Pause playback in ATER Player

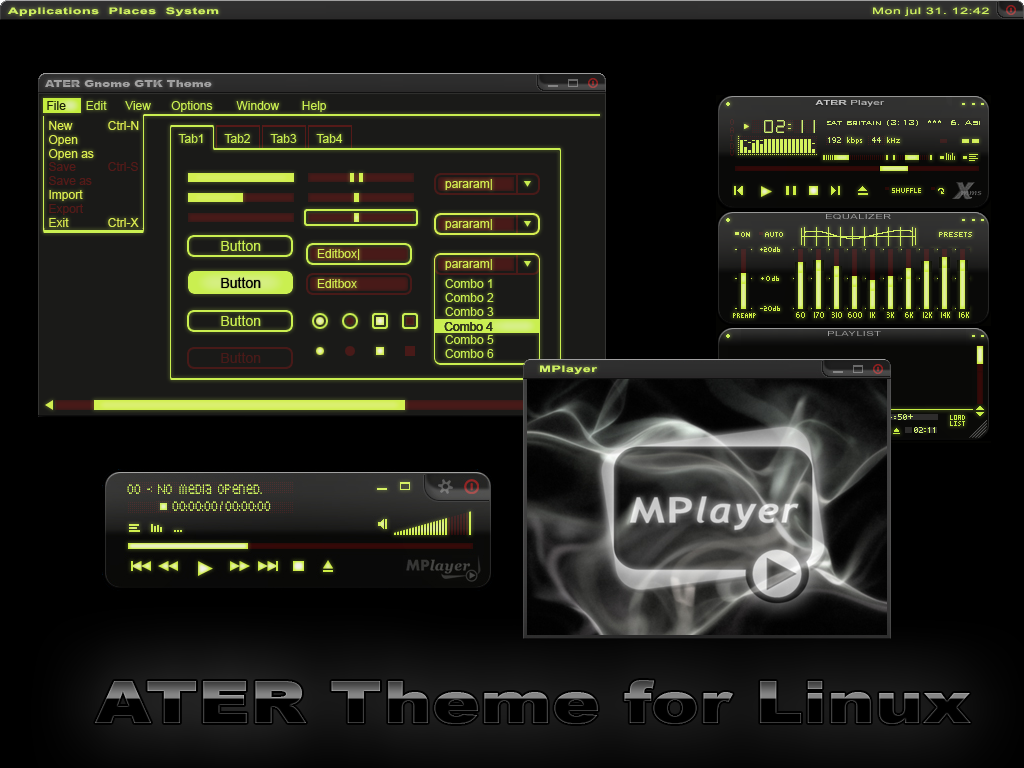[791, 191]
